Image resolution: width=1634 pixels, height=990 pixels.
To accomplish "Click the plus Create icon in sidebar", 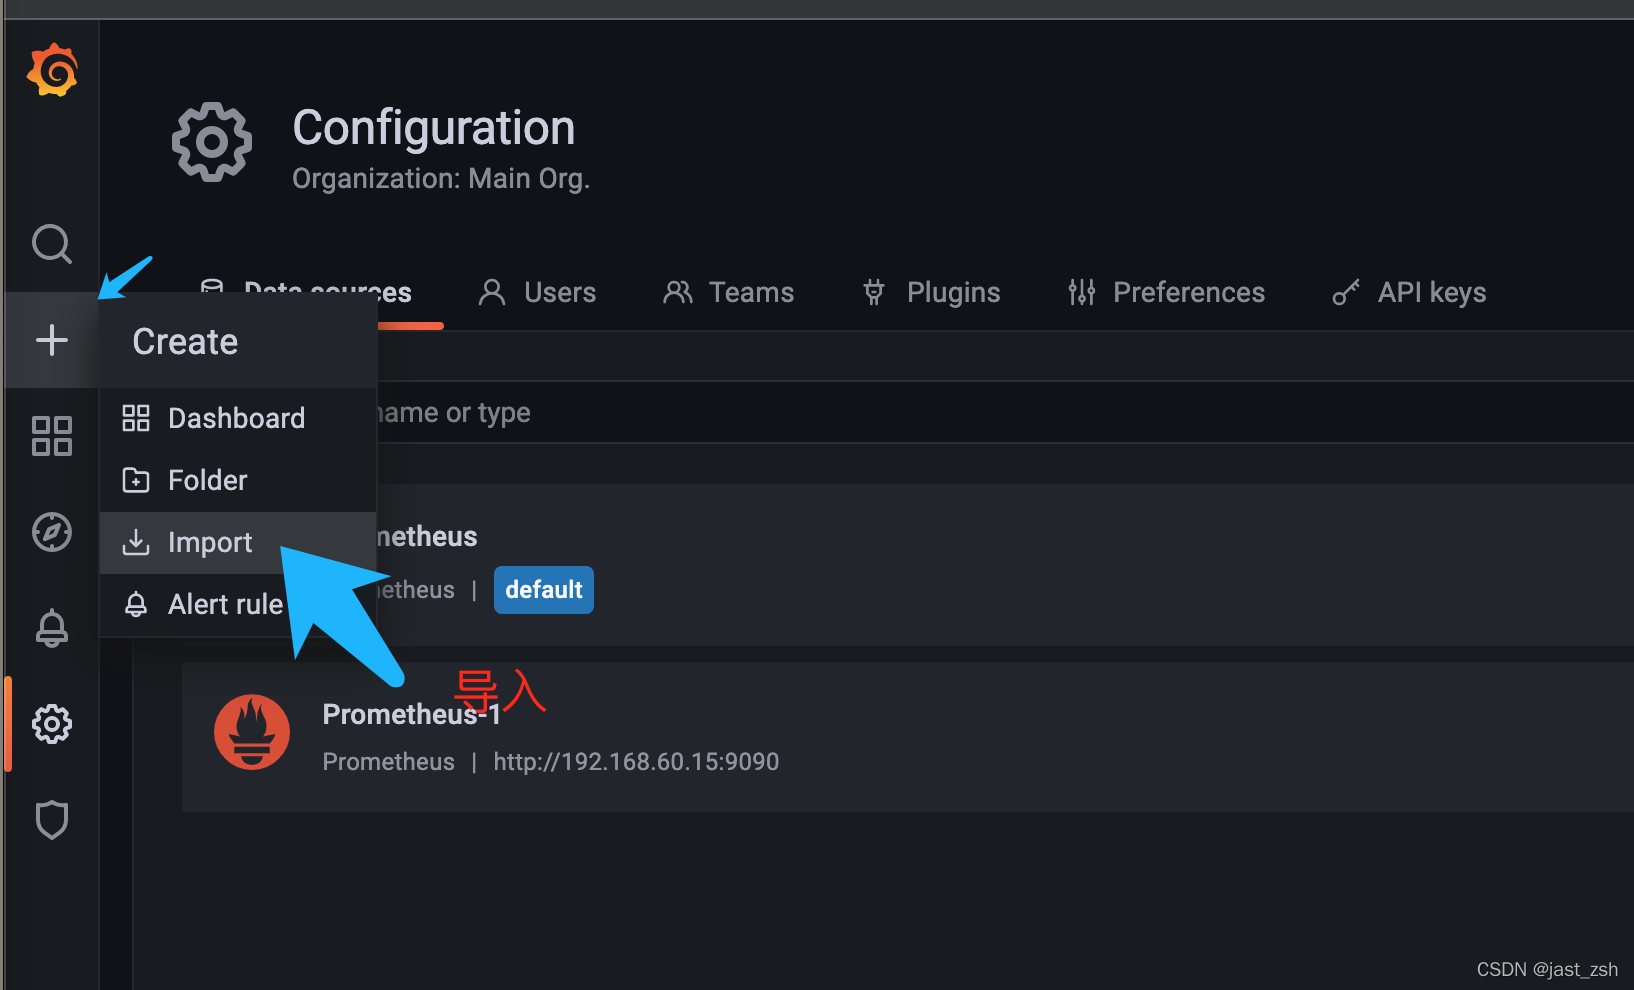I will (x=52, y=340).
